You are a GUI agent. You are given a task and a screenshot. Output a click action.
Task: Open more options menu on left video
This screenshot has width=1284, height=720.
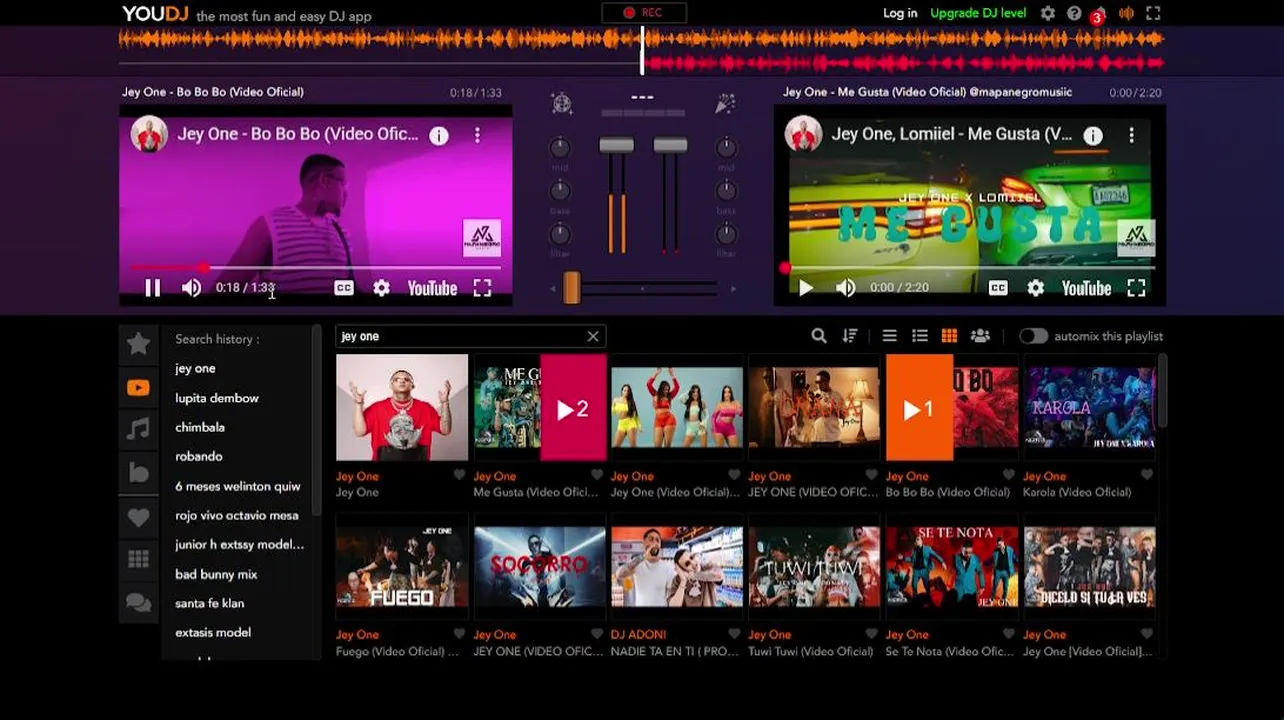pyautogui.click(x=477, y=135)
